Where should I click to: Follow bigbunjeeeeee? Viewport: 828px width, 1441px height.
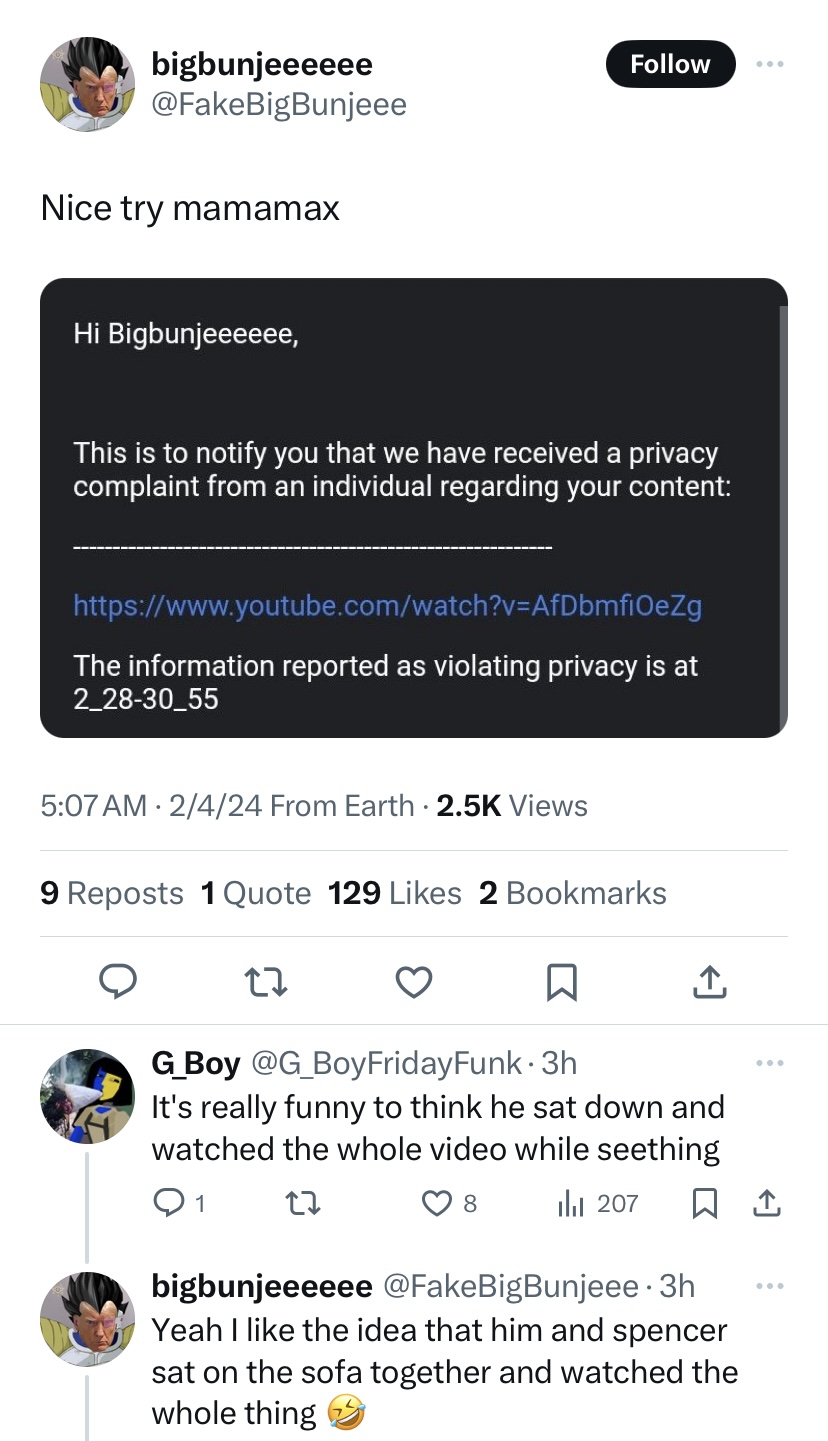pyautogui.click(x=670, y=64)
